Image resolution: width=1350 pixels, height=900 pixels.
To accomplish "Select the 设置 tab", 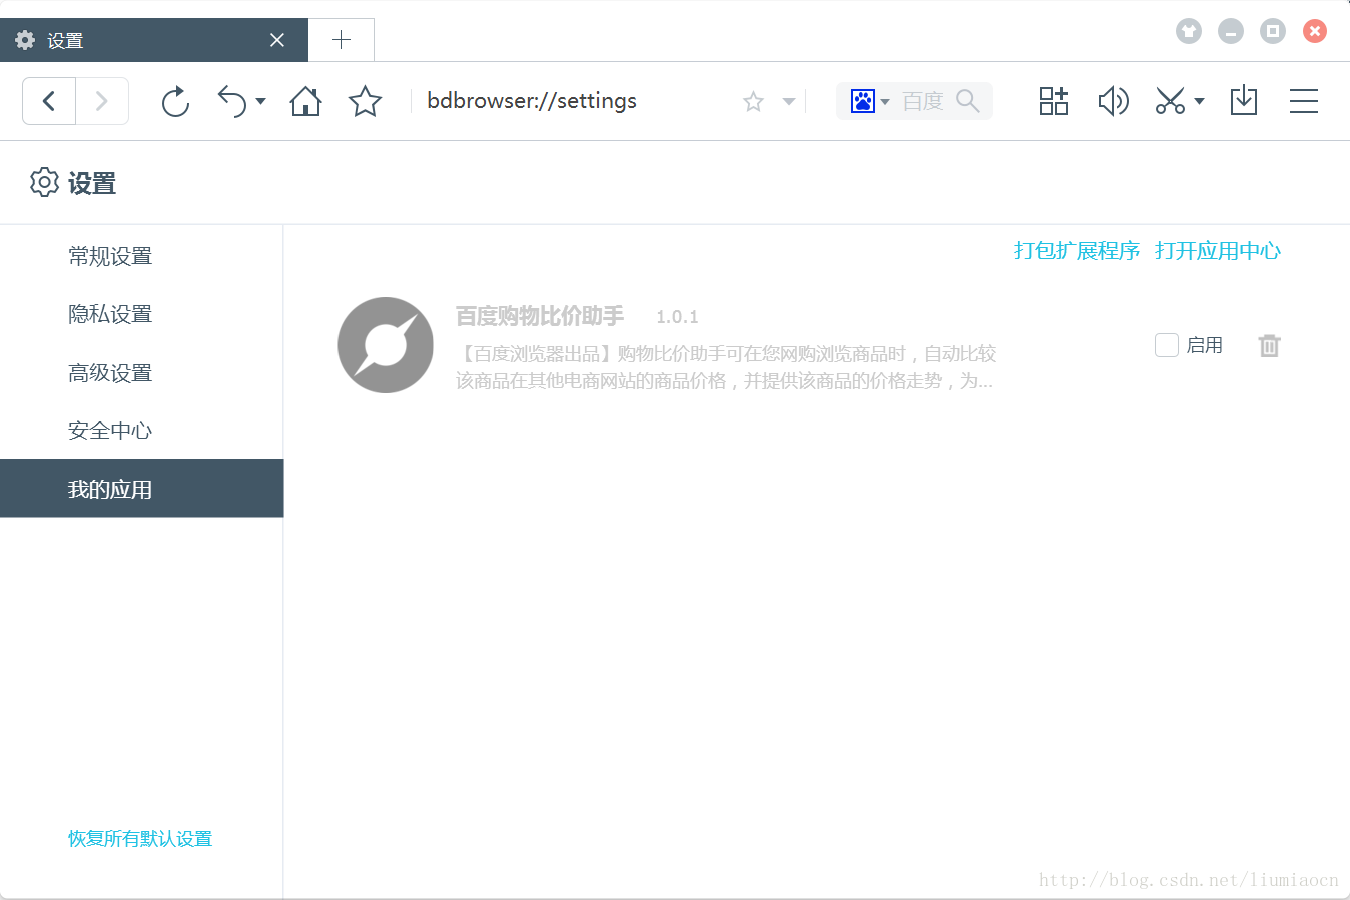I will 154,40.
